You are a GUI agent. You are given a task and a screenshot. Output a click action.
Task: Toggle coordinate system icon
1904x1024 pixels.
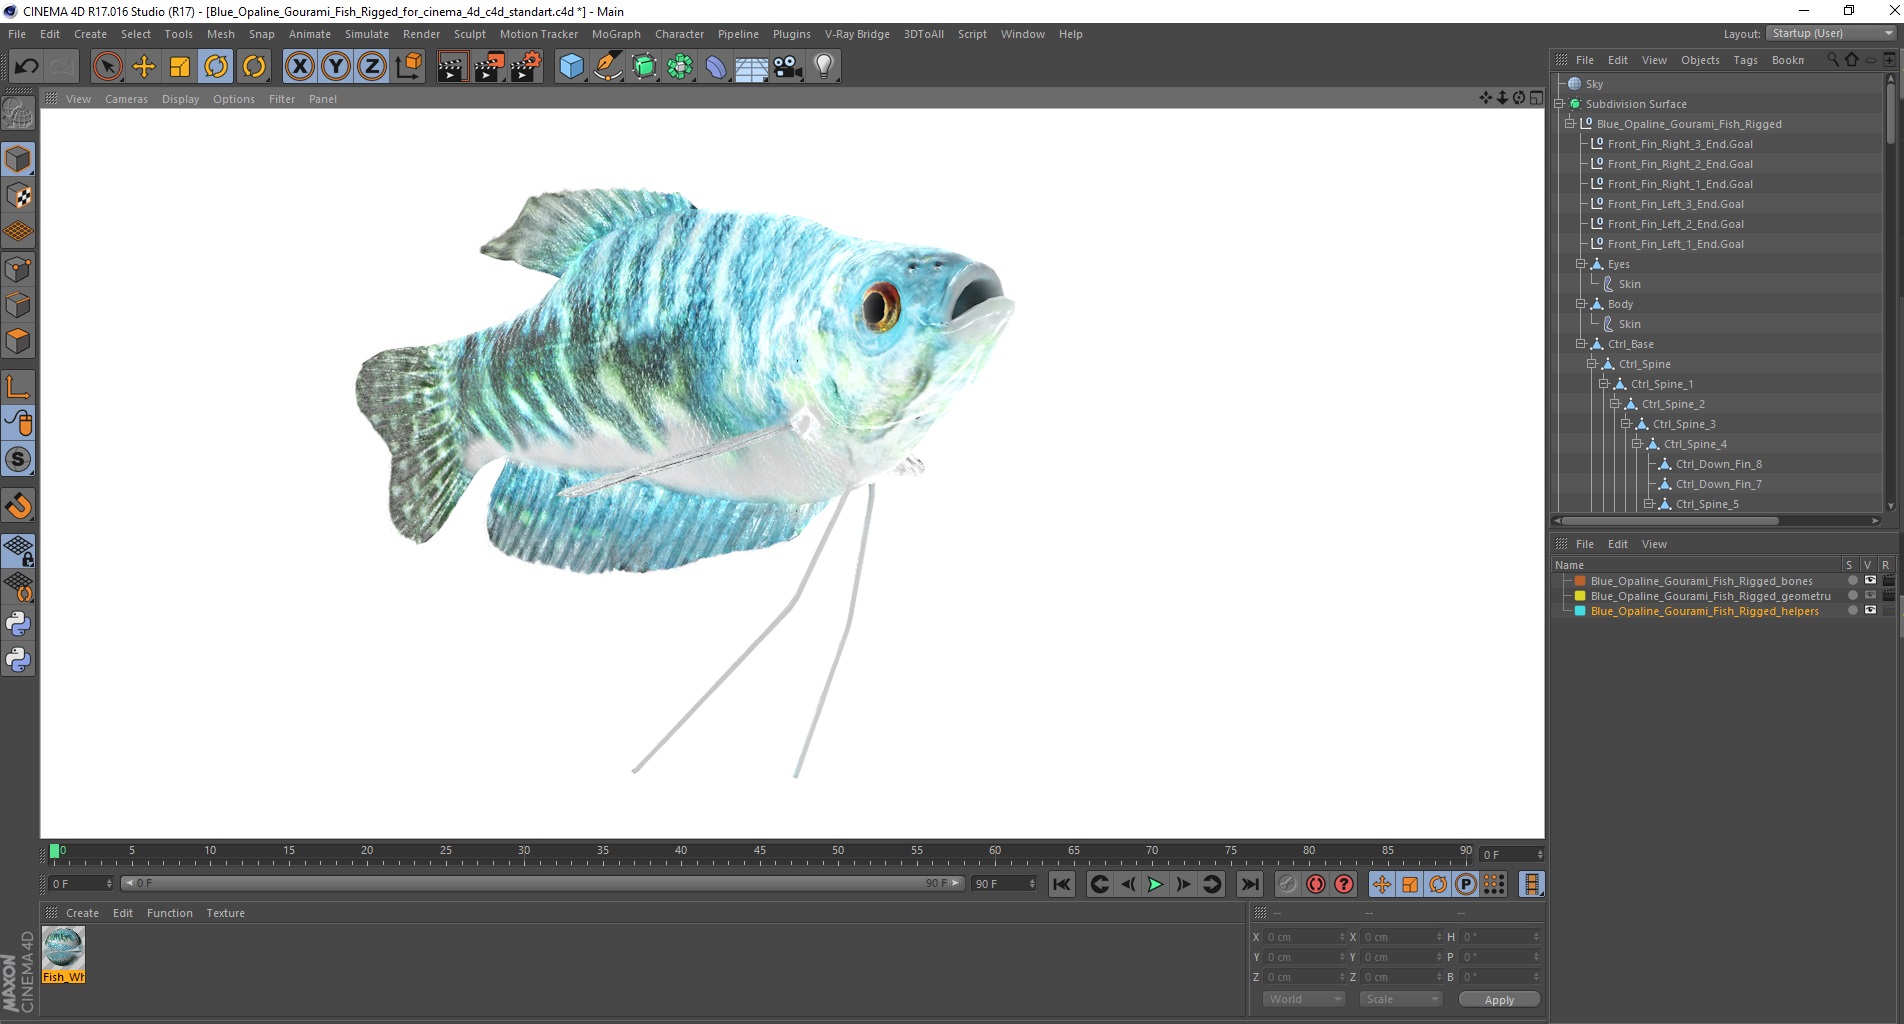408,67
